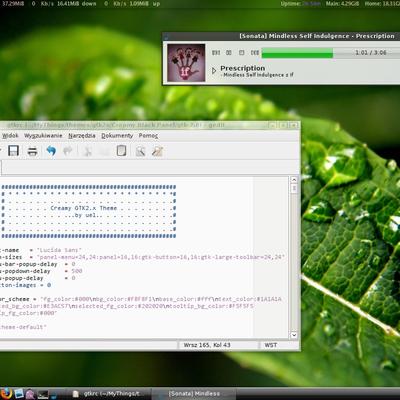Print the document from gedit toolbar
400x400 pixels.
click(x=32, y=151)
